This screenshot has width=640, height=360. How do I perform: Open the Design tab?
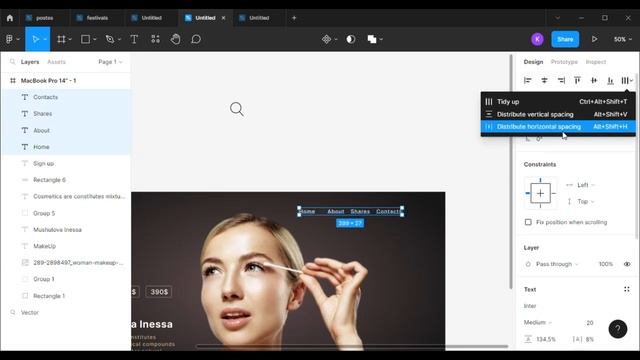pyautogui.click(x=533, y=62)
